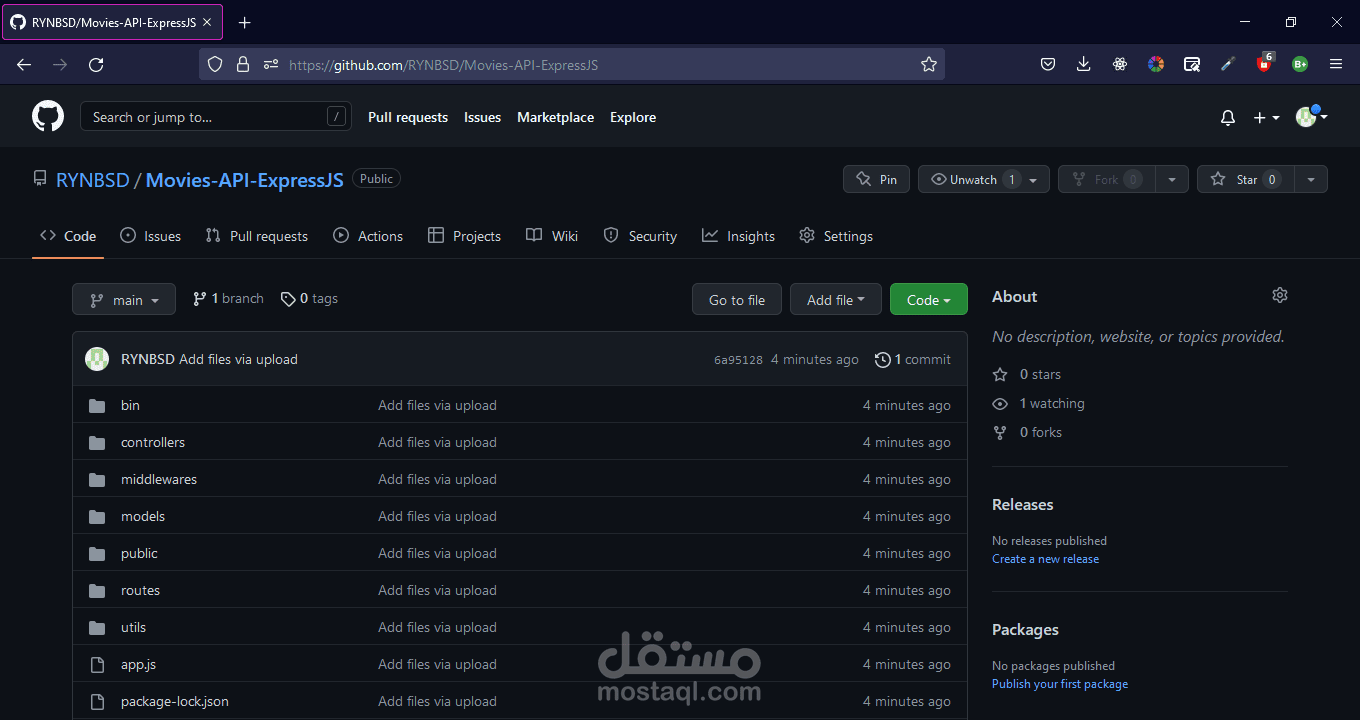Star the repository
This screenshot has width=1360, height=720.
[1246, 179]
